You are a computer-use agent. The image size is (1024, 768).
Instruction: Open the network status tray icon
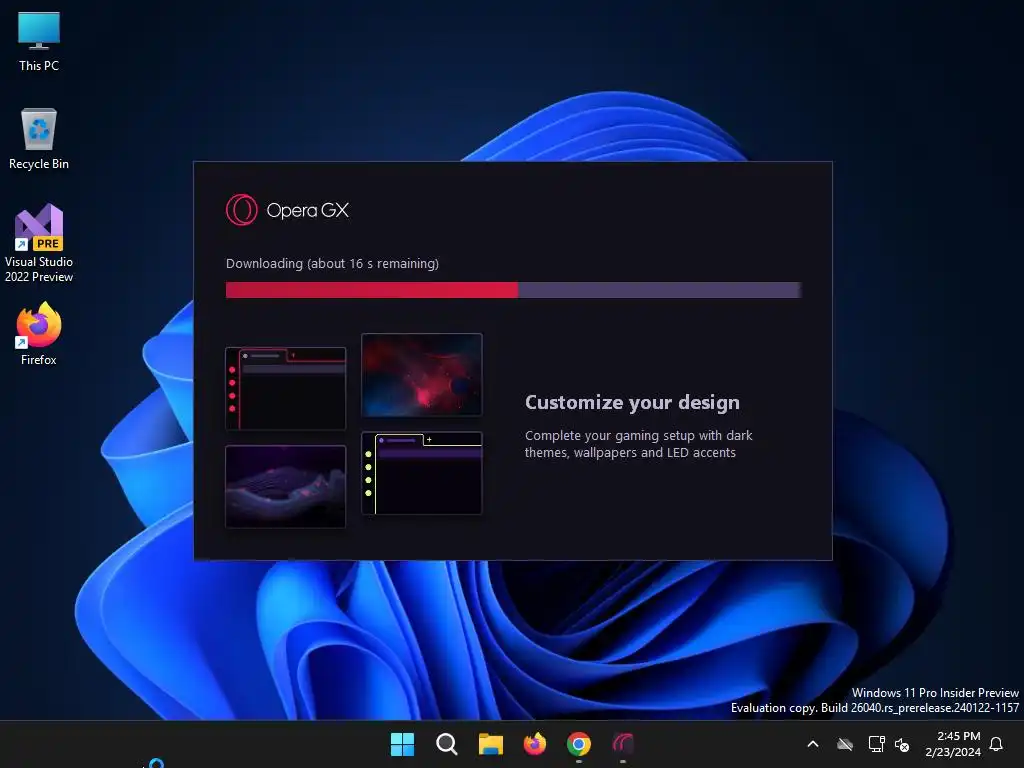coord(876,744)
